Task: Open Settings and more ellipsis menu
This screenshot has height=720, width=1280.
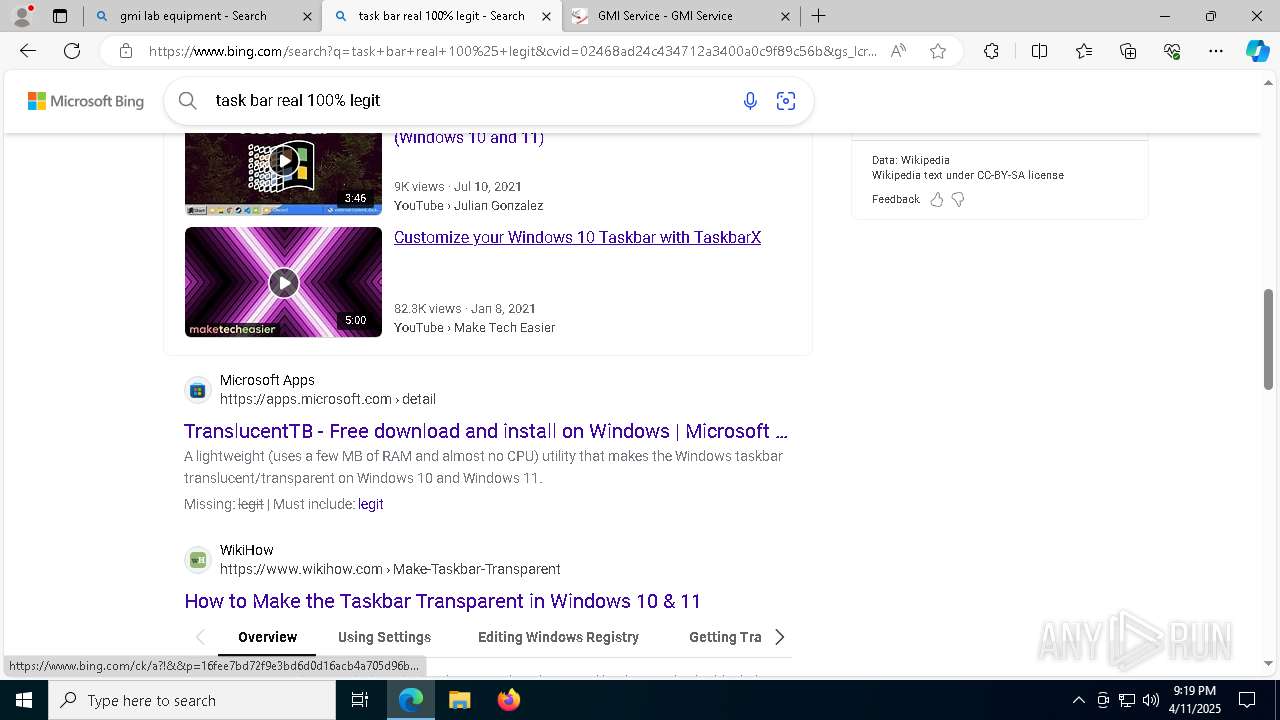Action: click(x=1216, y=51)
